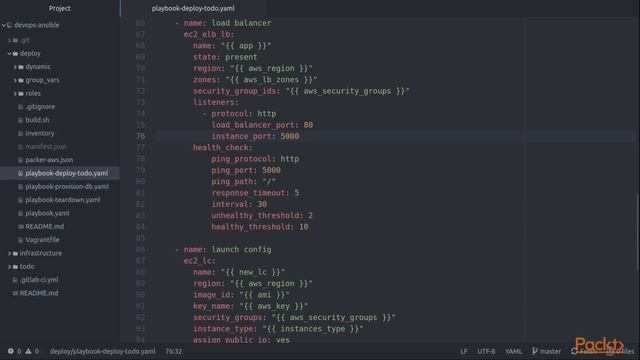The height and width of the screenshot is (360, 640).
Task: Click the todo folder icon
Action: [15, 267]
